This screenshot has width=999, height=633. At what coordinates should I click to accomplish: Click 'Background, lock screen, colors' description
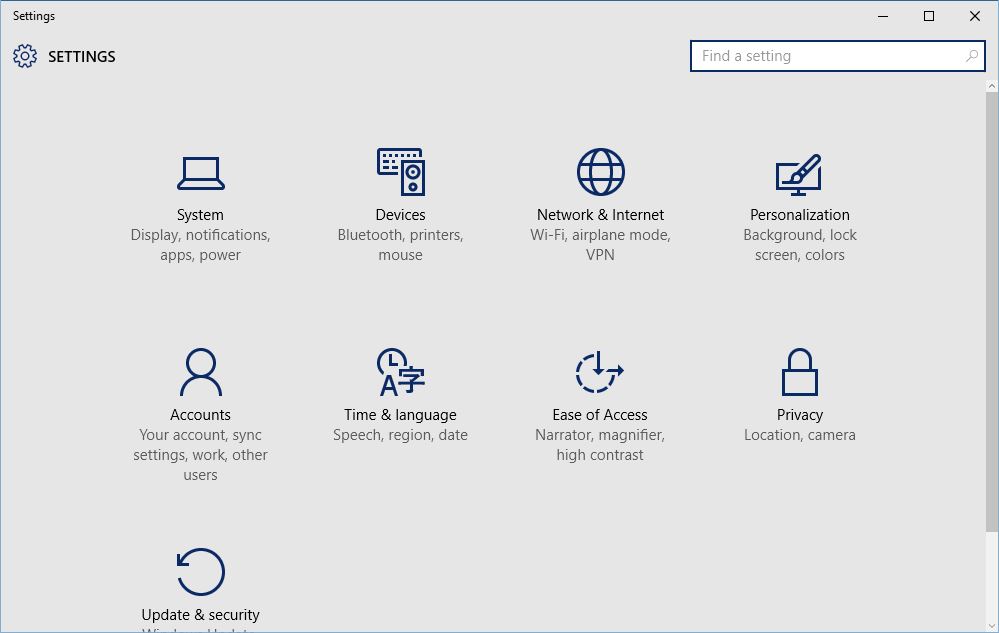(x=800, y=245)
